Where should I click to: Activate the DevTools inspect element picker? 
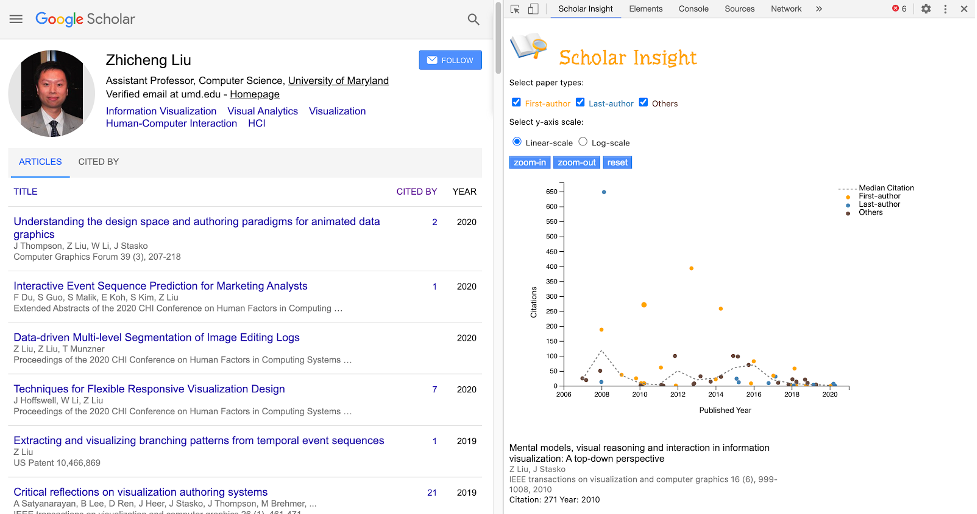click(515, 9)
